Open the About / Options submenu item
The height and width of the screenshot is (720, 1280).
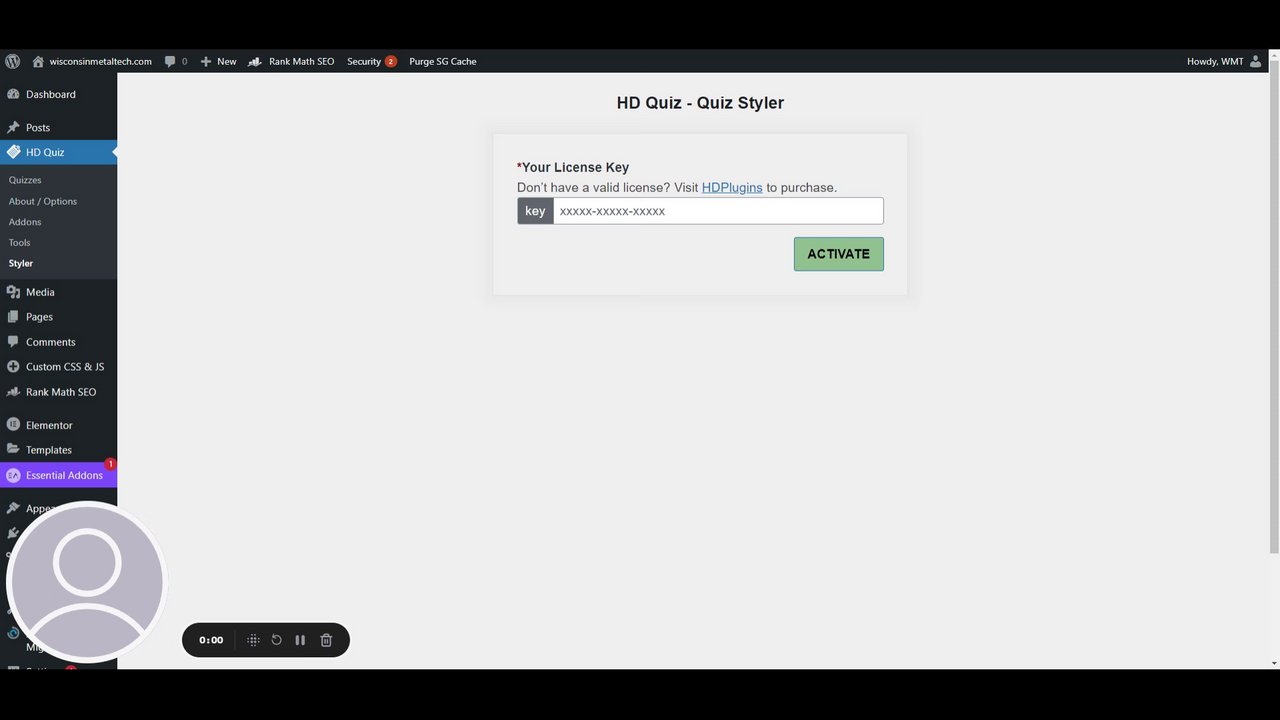(43, 201)
